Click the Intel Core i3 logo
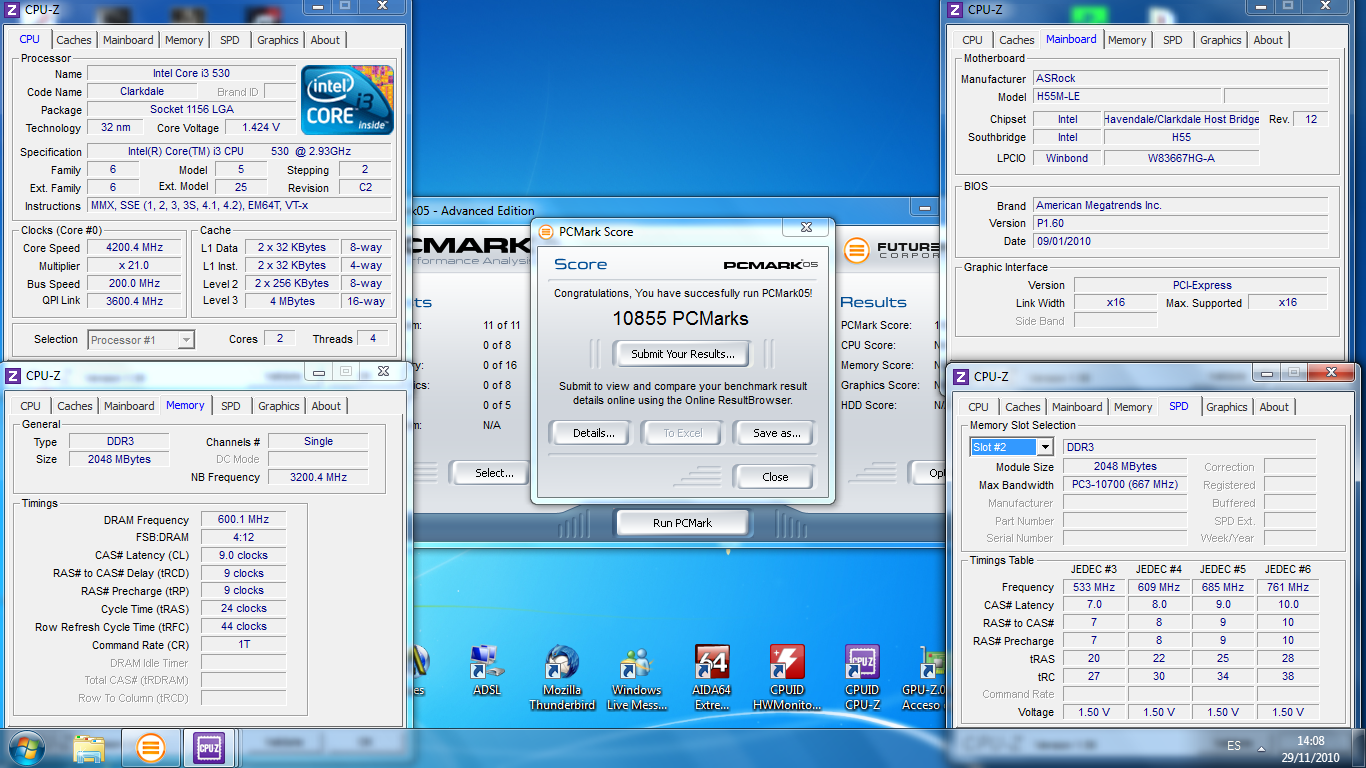The height and width of the screenshot is (768, 1366). (x=348, y=100)
